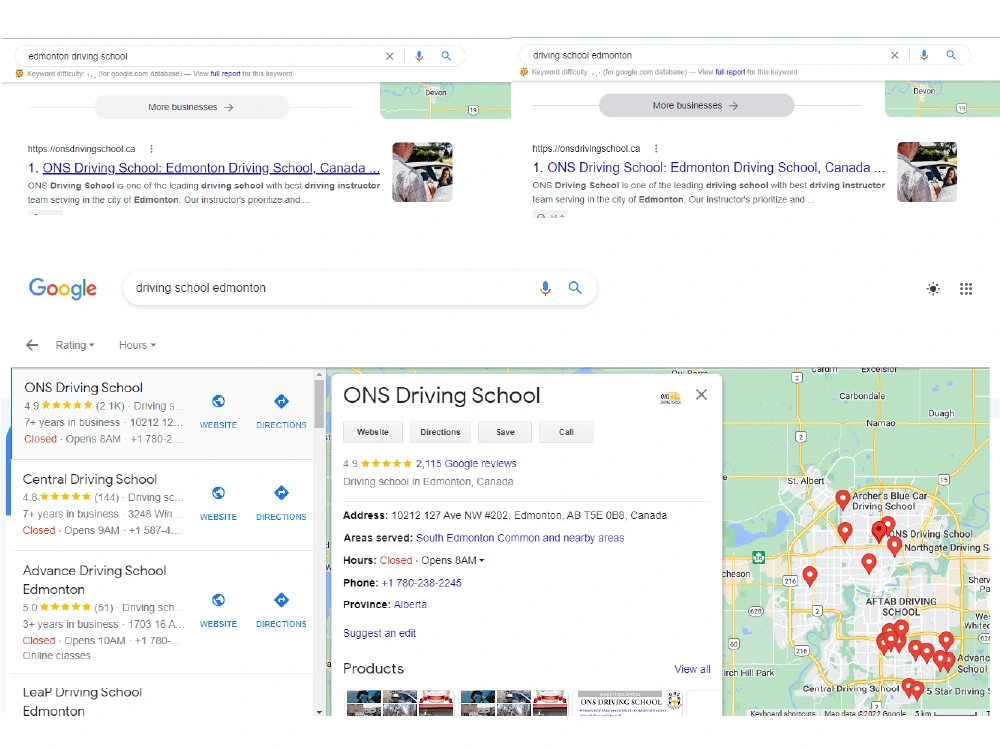
Task: Open left 'ONS Driving School: Edmonton' result title
Action: pyautogui.click(x=210, y=168)
